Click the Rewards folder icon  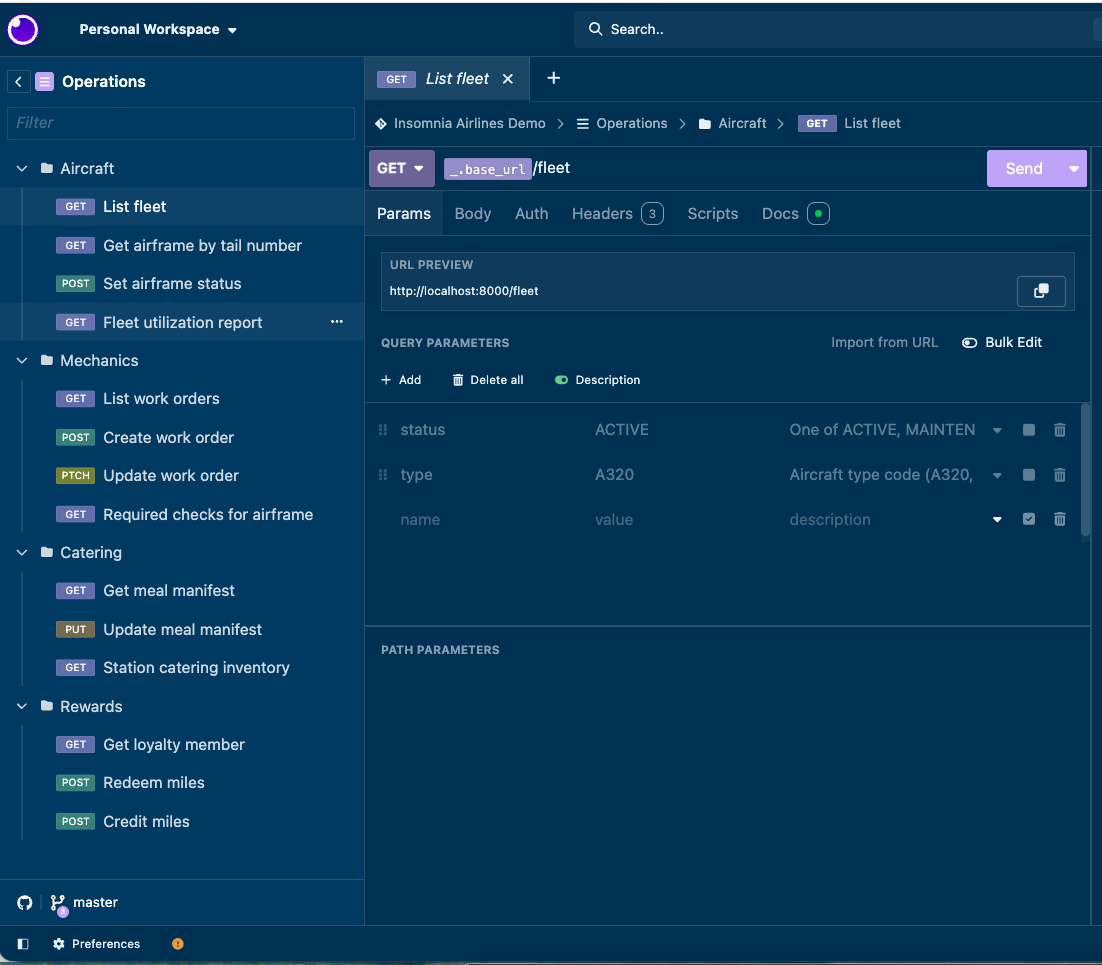[47, 706]
